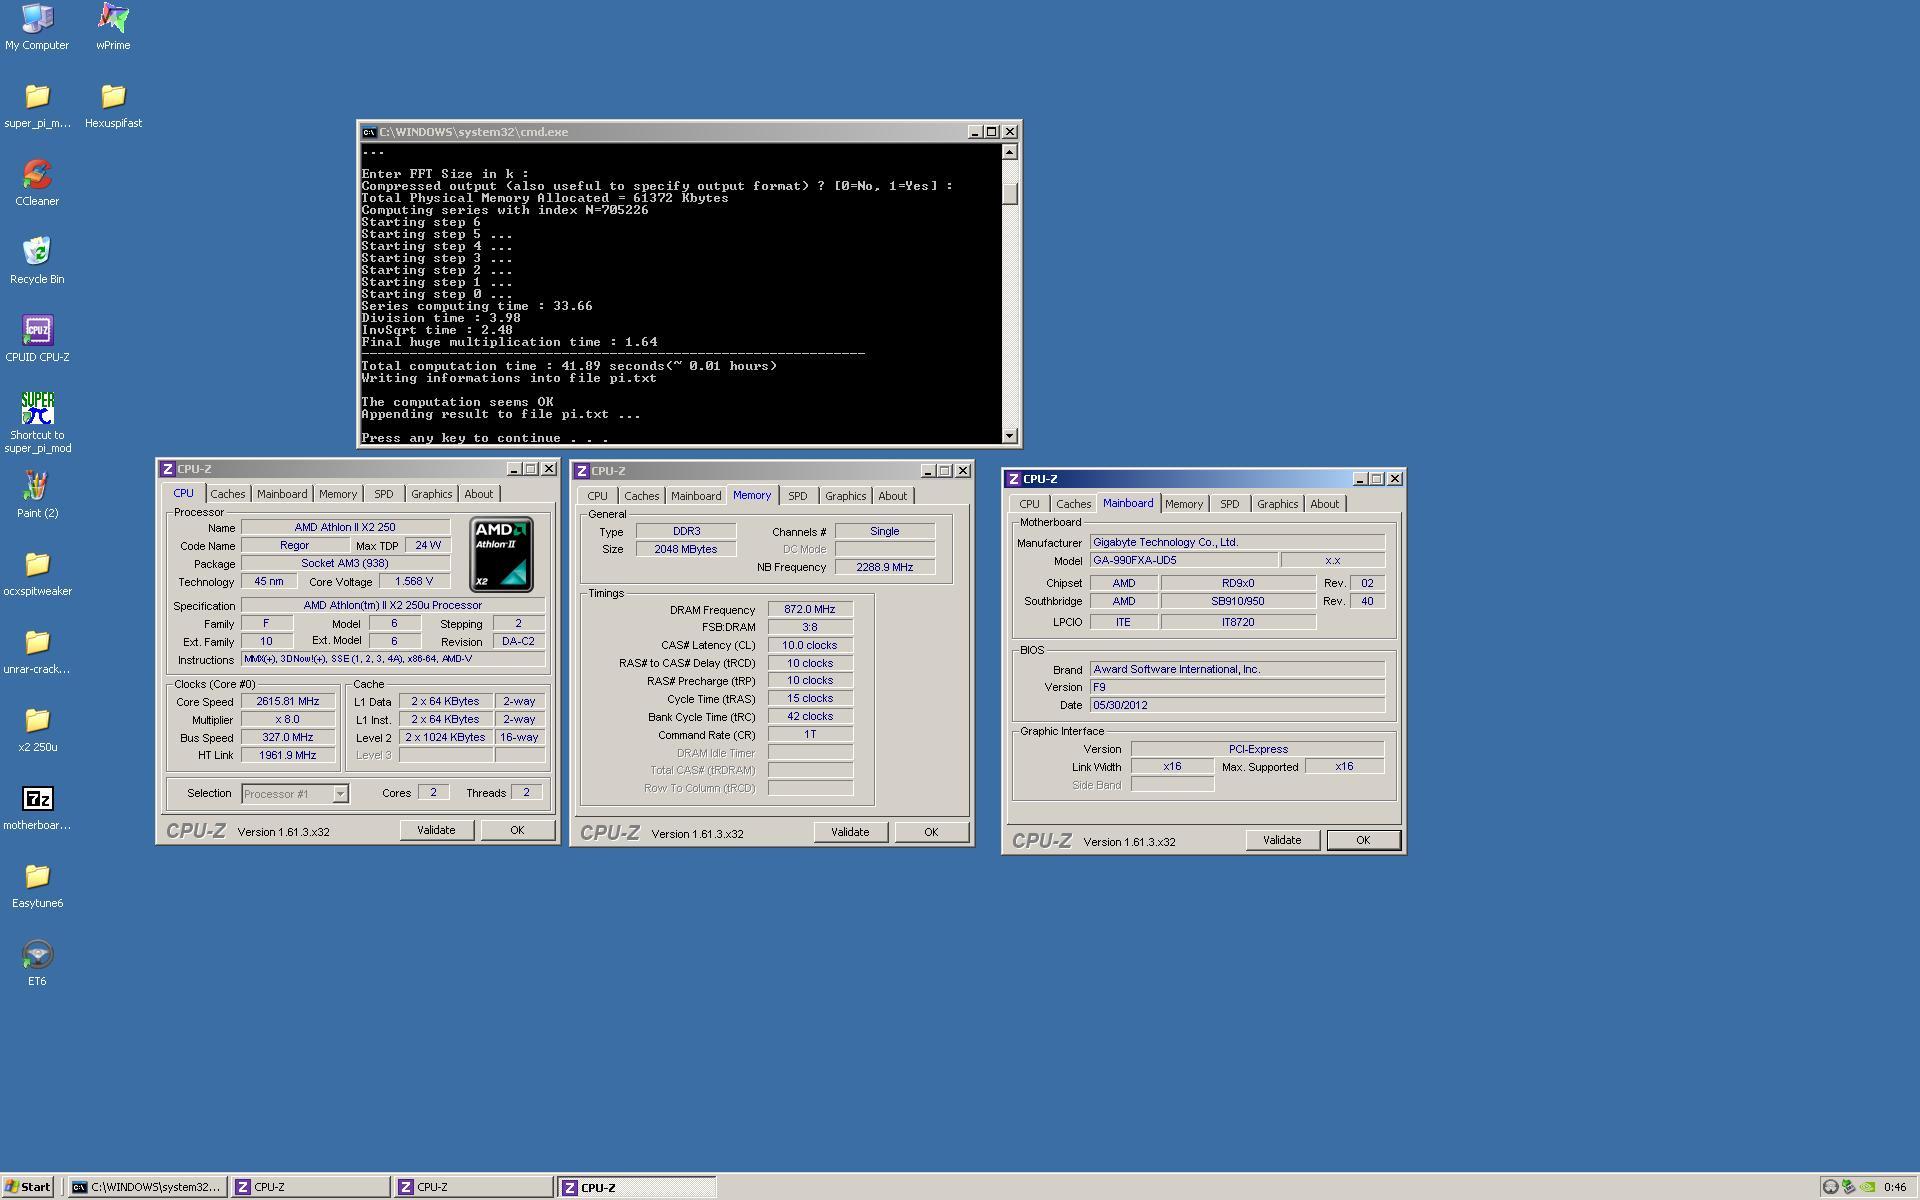Select the x2 250u folder

37,729
